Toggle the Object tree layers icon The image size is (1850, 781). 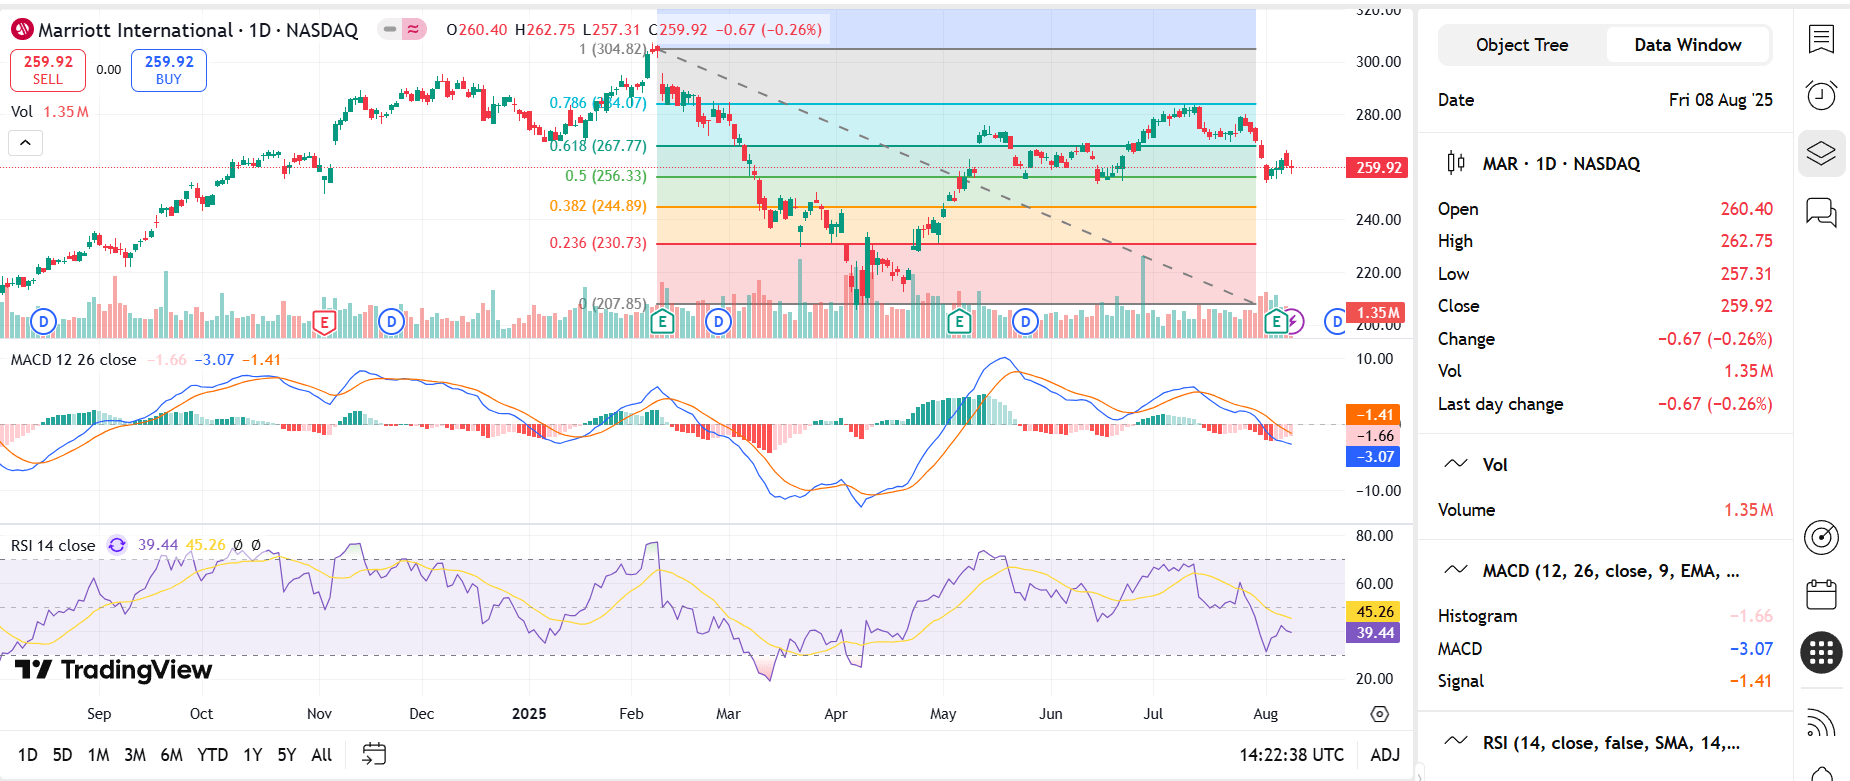click(x=1821, y=153)
